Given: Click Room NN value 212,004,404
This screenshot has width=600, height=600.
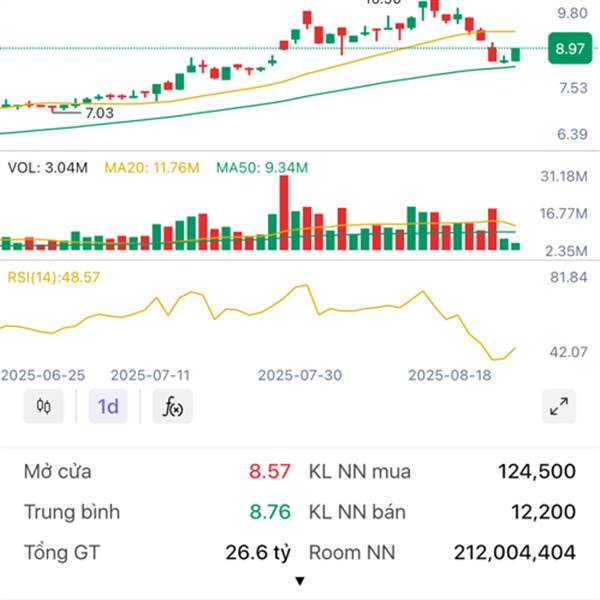Looking at the screenshot, I should tap(515, 553).
